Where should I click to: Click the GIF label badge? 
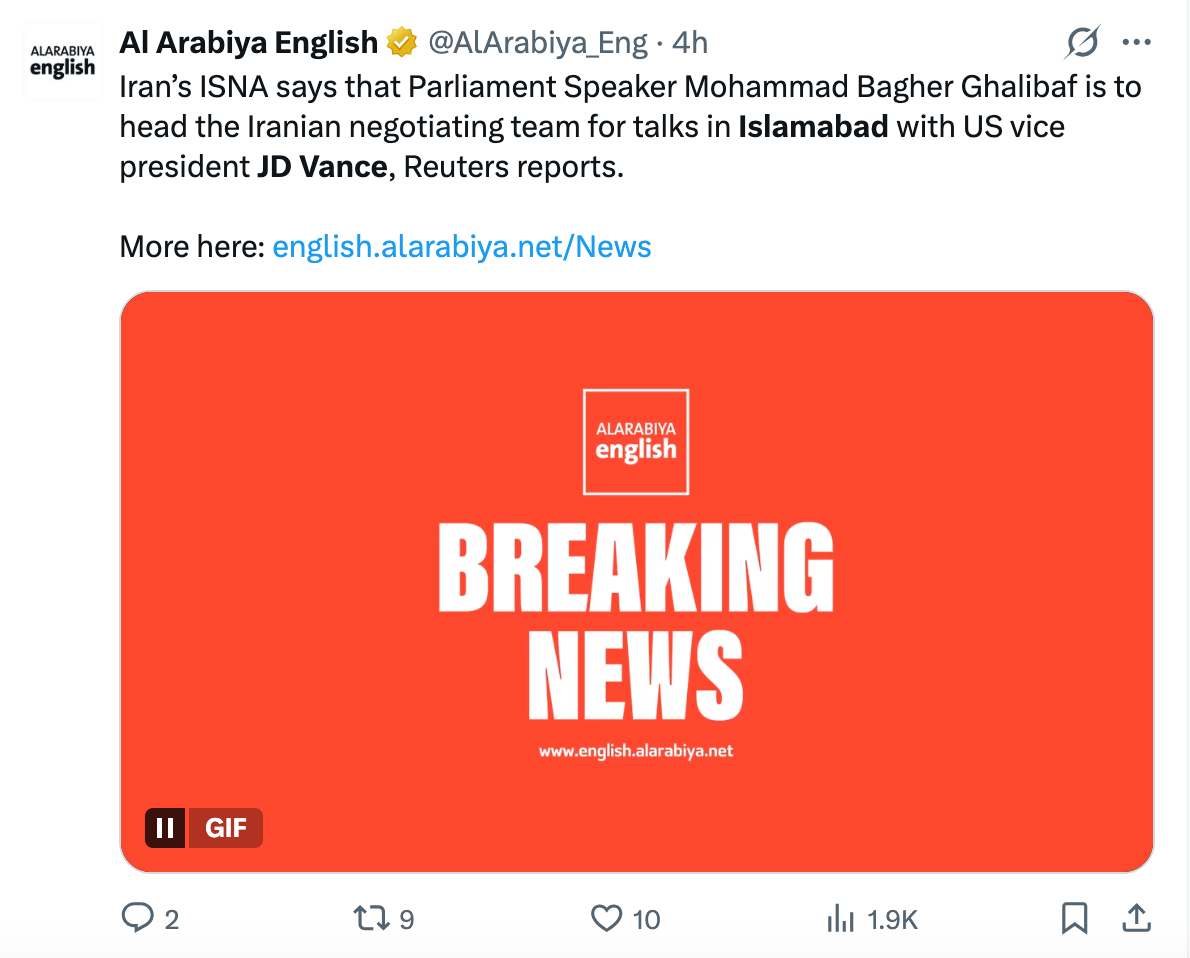coord(225,827)
